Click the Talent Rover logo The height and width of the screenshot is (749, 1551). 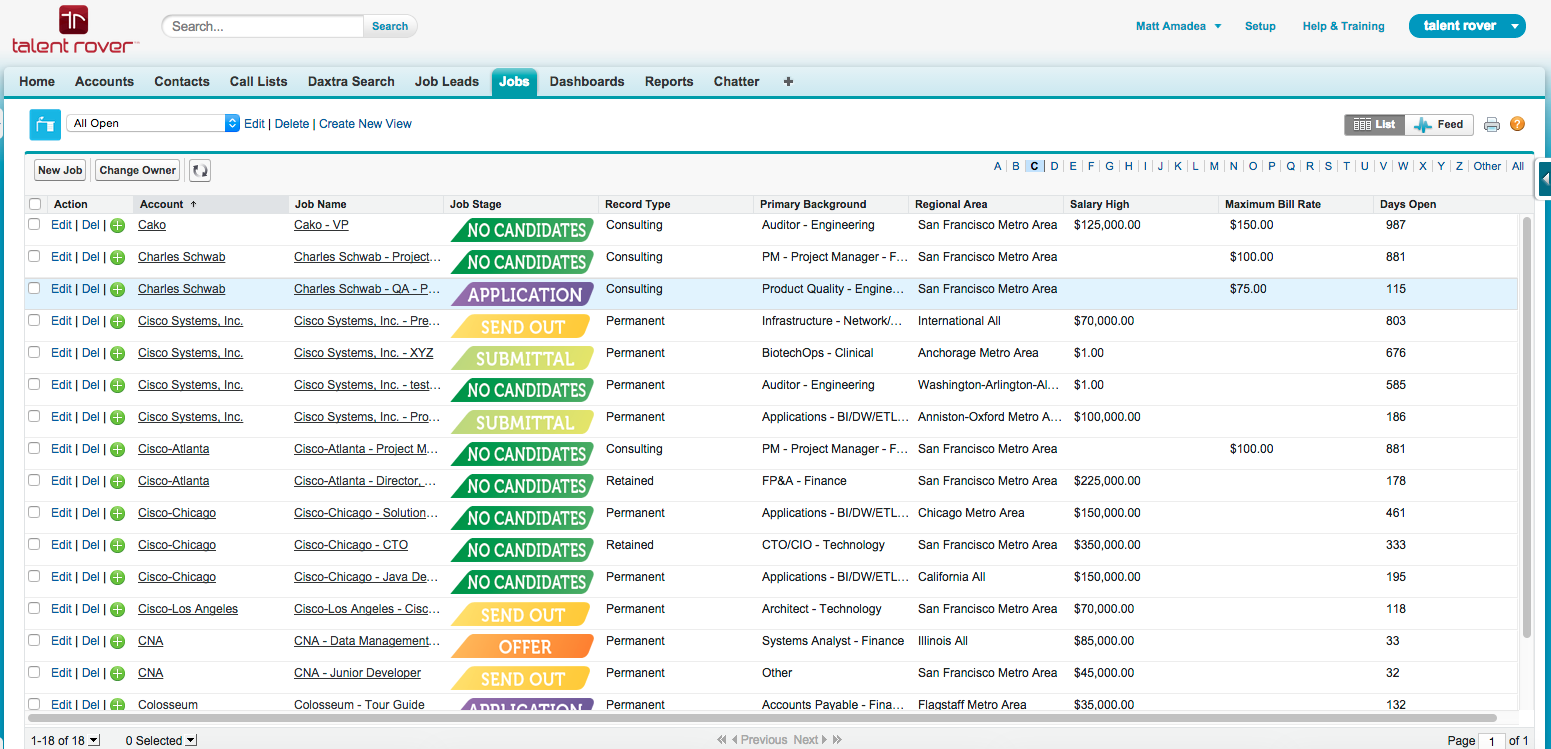75,29
